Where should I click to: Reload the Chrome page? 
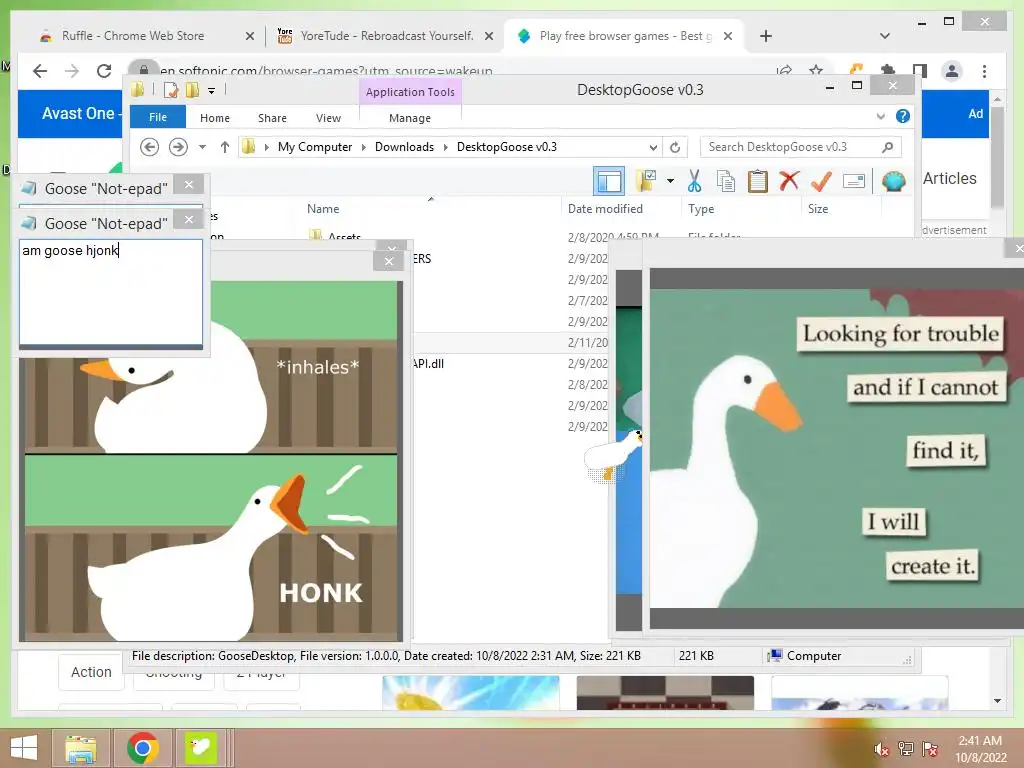(x=104, y=71)
